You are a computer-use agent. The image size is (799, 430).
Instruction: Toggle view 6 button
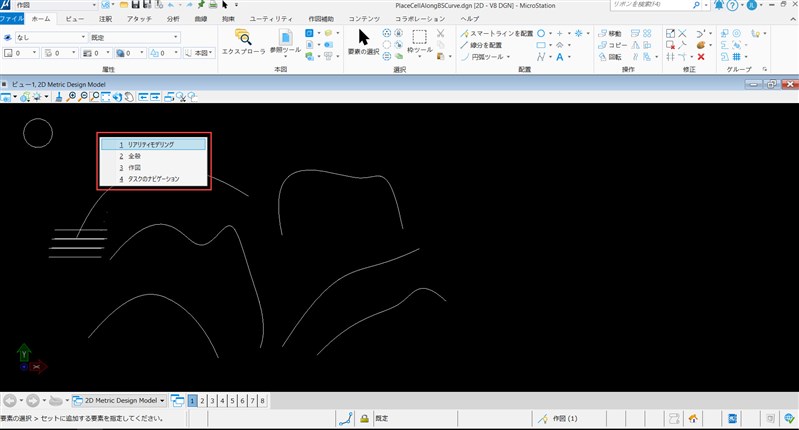click(243, 400)
